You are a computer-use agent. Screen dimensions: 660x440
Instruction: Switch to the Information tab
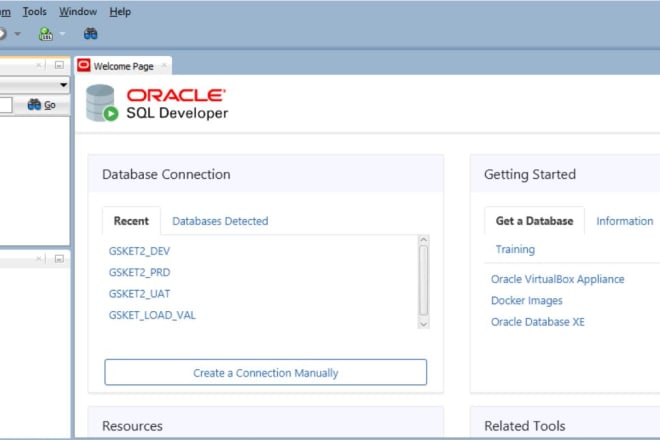[625, 221]
